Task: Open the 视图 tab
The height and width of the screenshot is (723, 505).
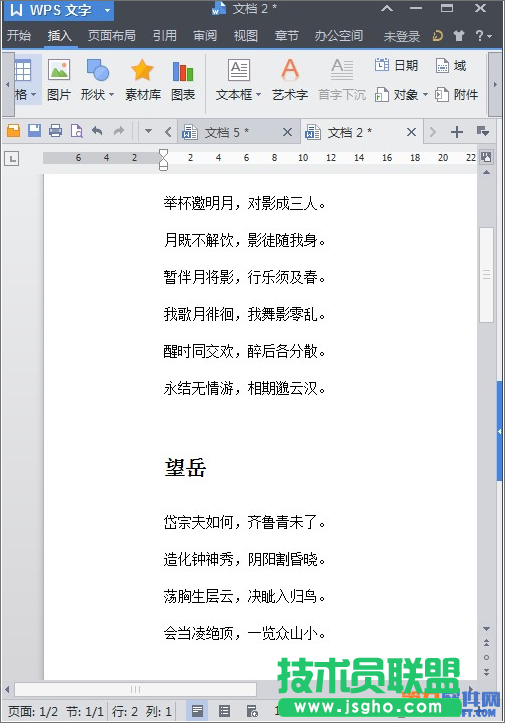Action: 245,36
